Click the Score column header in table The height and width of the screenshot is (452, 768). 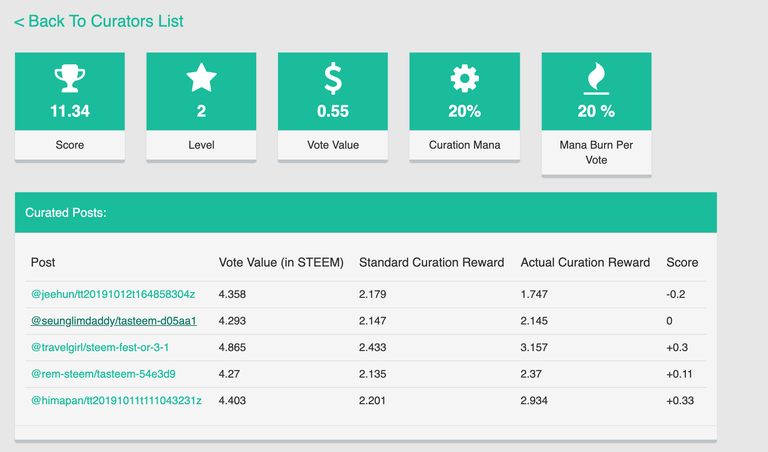click(682, 262)
